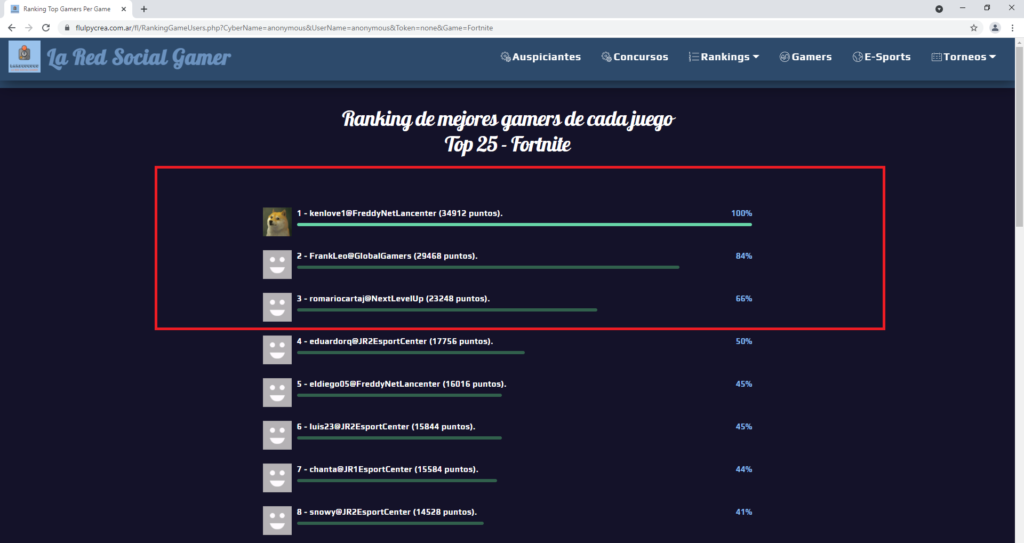This screenshot has width=1024, height=543.
Task: Click FrankLeo@GlobalGamers ranking text
Action: pyautogui.click(x=387, y=255)
